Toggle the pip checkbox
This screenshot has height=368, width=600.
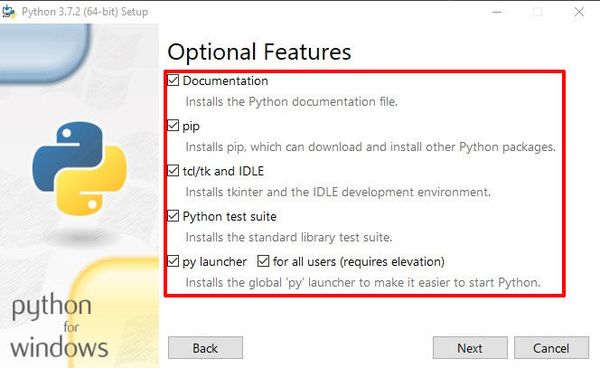[173, 125]
